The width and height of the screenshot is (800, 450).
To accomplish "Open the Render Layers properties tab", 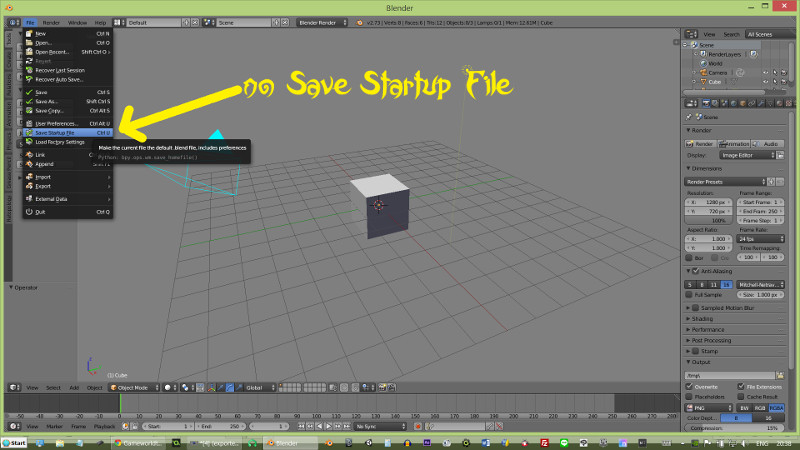I will (715, 103).
